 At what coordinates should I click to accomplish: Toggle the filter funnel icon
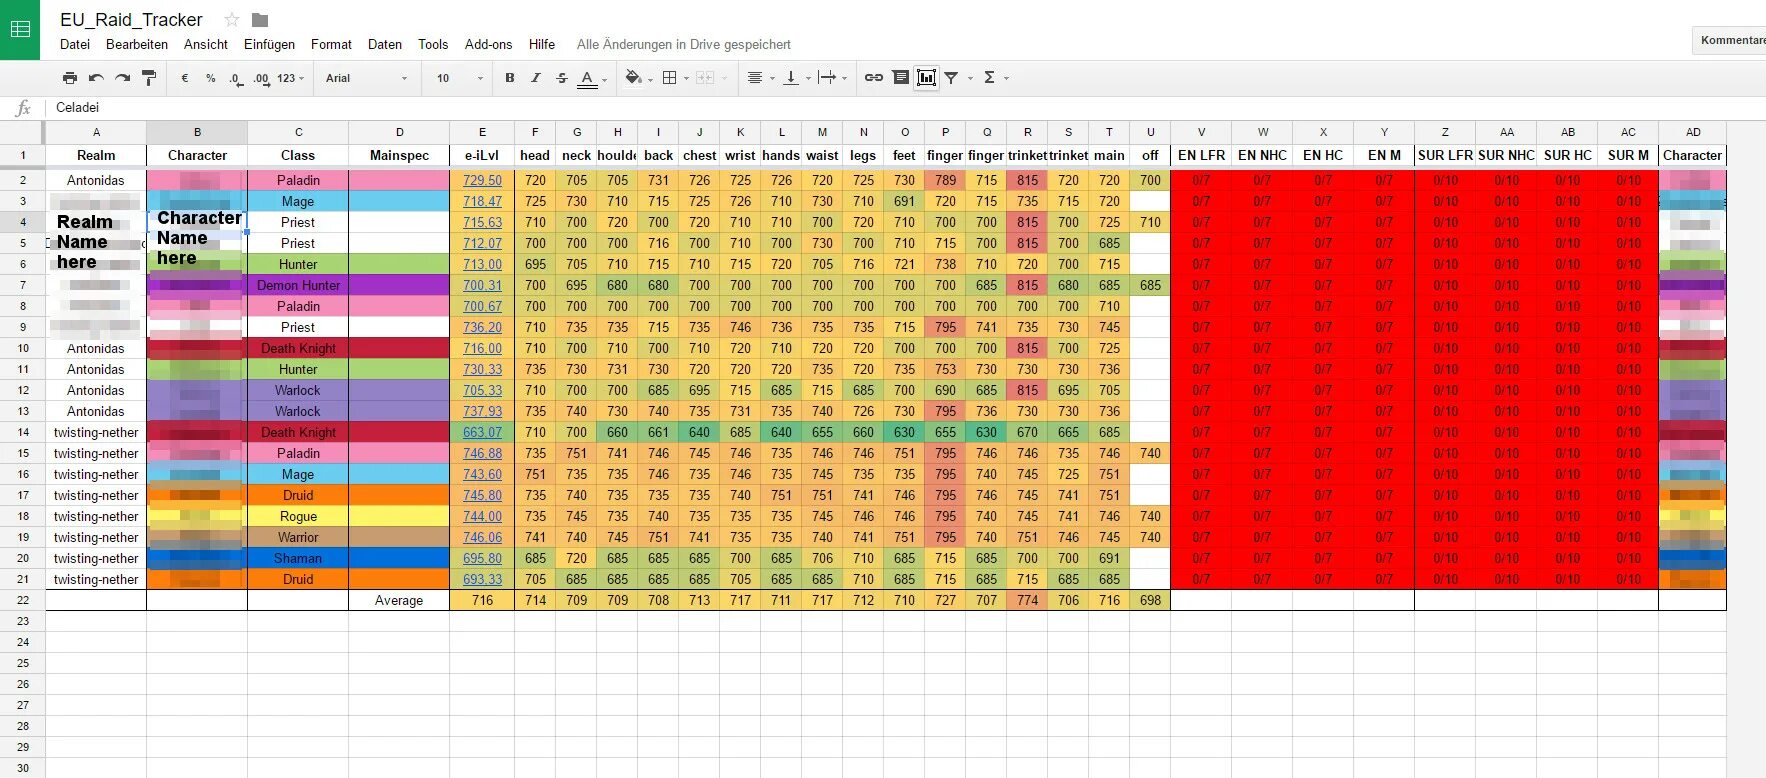click(951, 78)
